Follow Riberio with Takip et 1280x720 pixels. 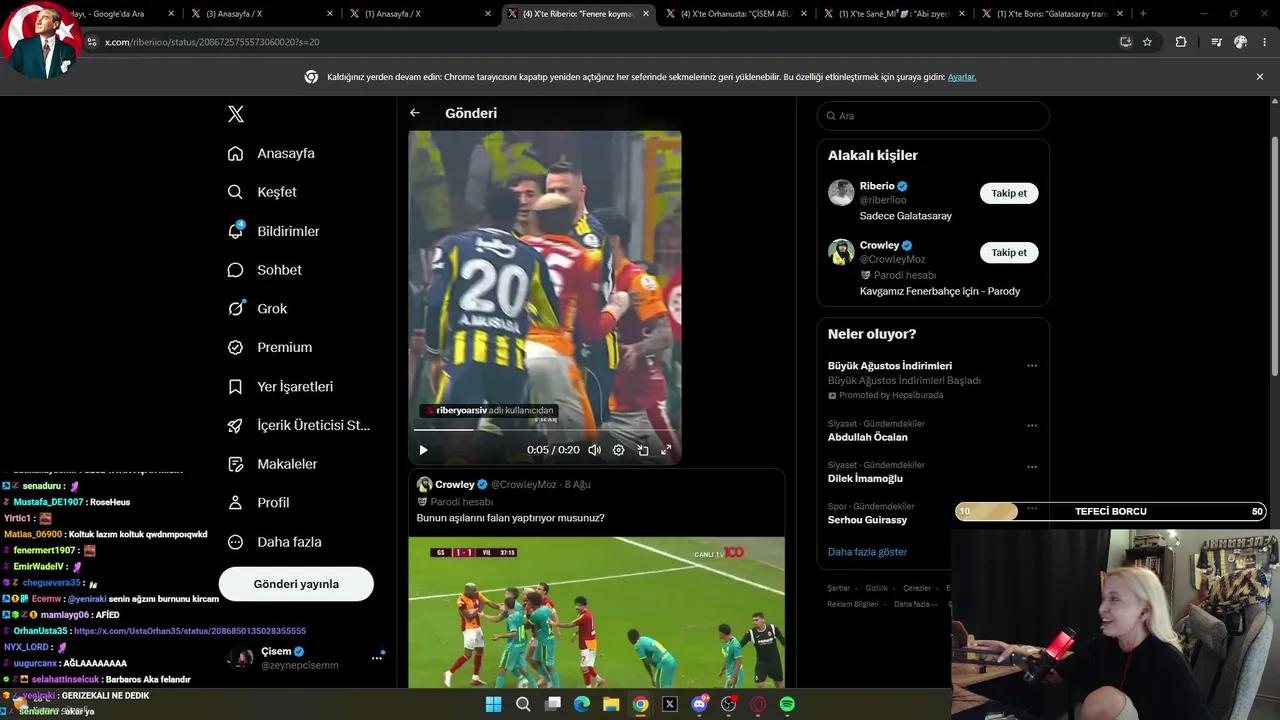point(1009,193)
